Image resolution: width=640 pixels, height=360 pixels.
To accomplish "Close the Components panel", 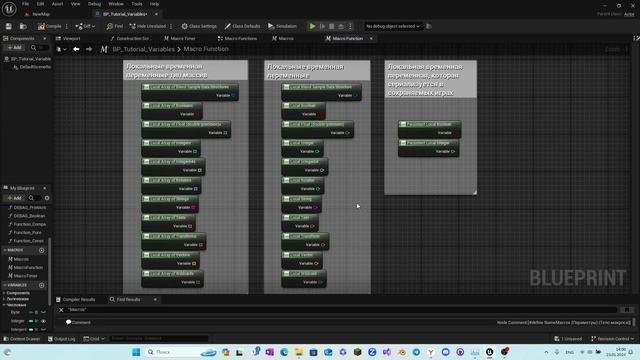I will pos(44,38).
